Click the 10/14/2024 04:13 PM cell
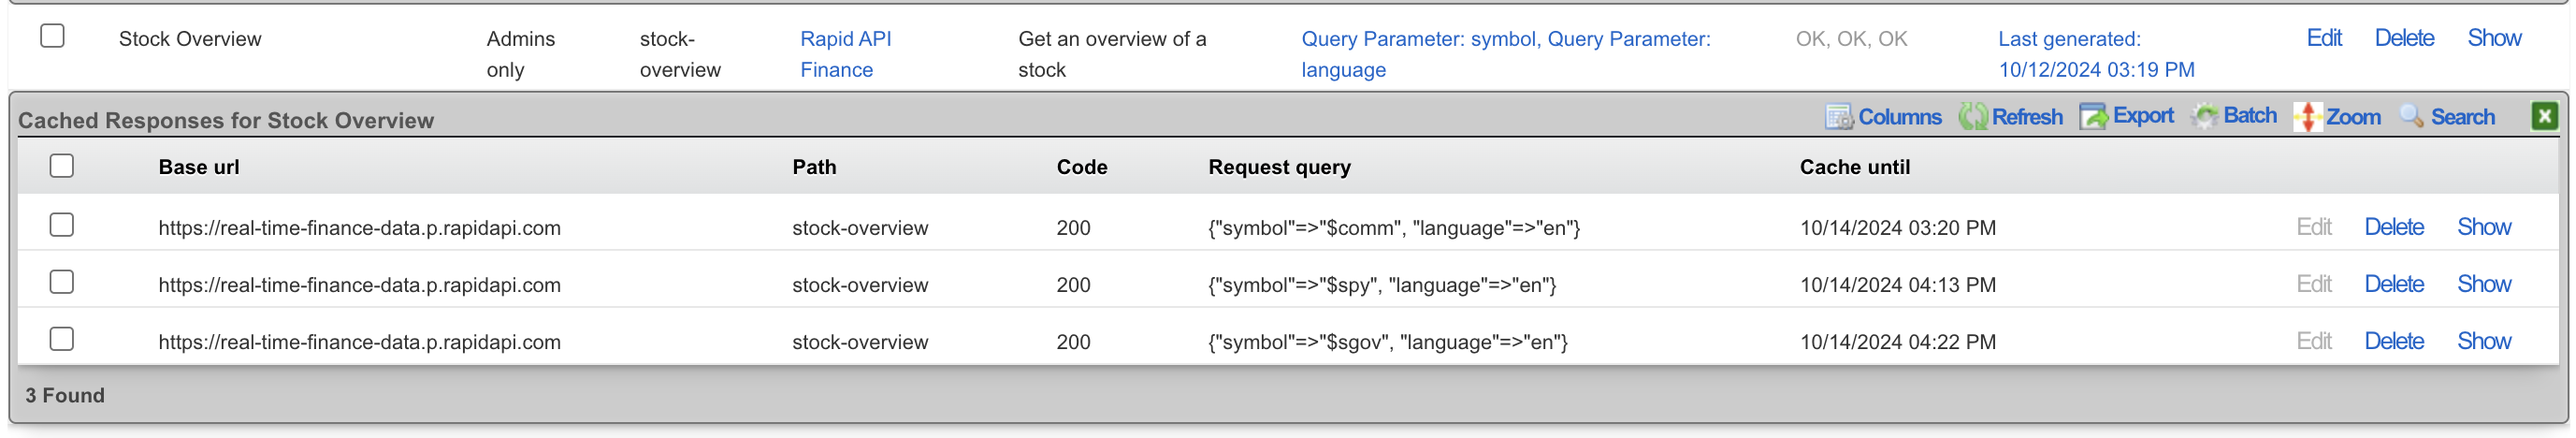2576x438 pixels. [x=1898, y=285]
